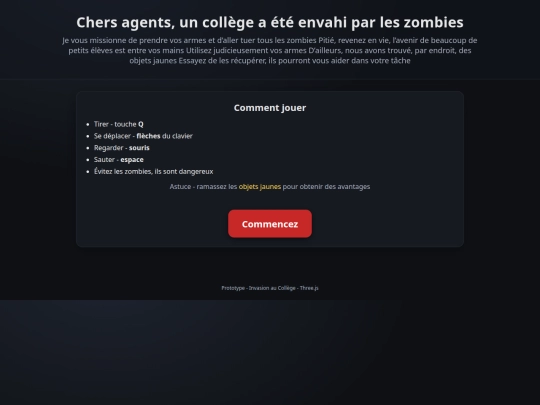The image size is (540, 405).
Task: Click the yellow 'objets jaunes' highlighted text
Action: pyautogui.click(x=260, y=187)
